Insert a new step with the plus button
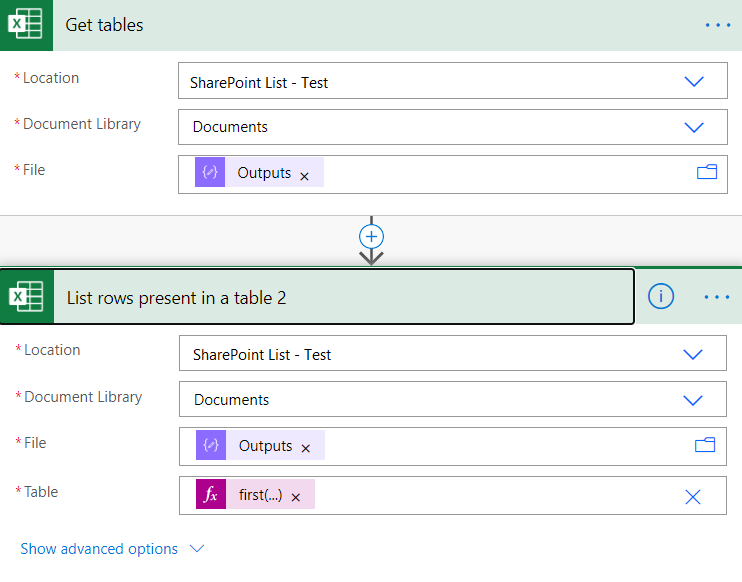 371,237
